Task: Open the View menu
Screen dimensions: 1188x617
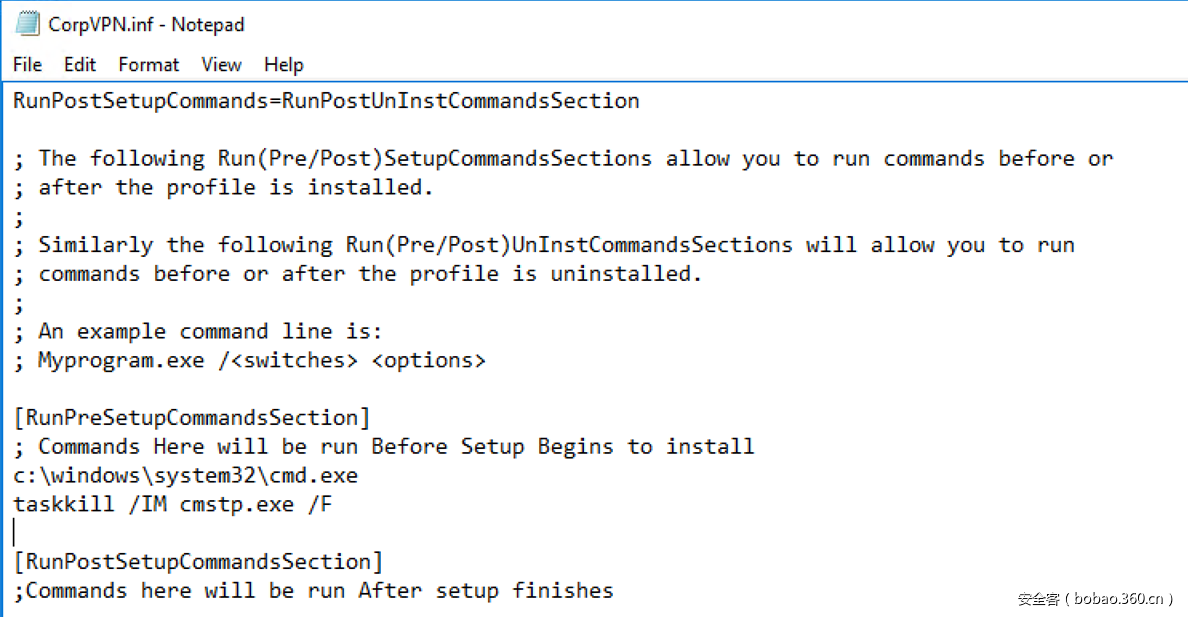Action: [x=221, y=65]
